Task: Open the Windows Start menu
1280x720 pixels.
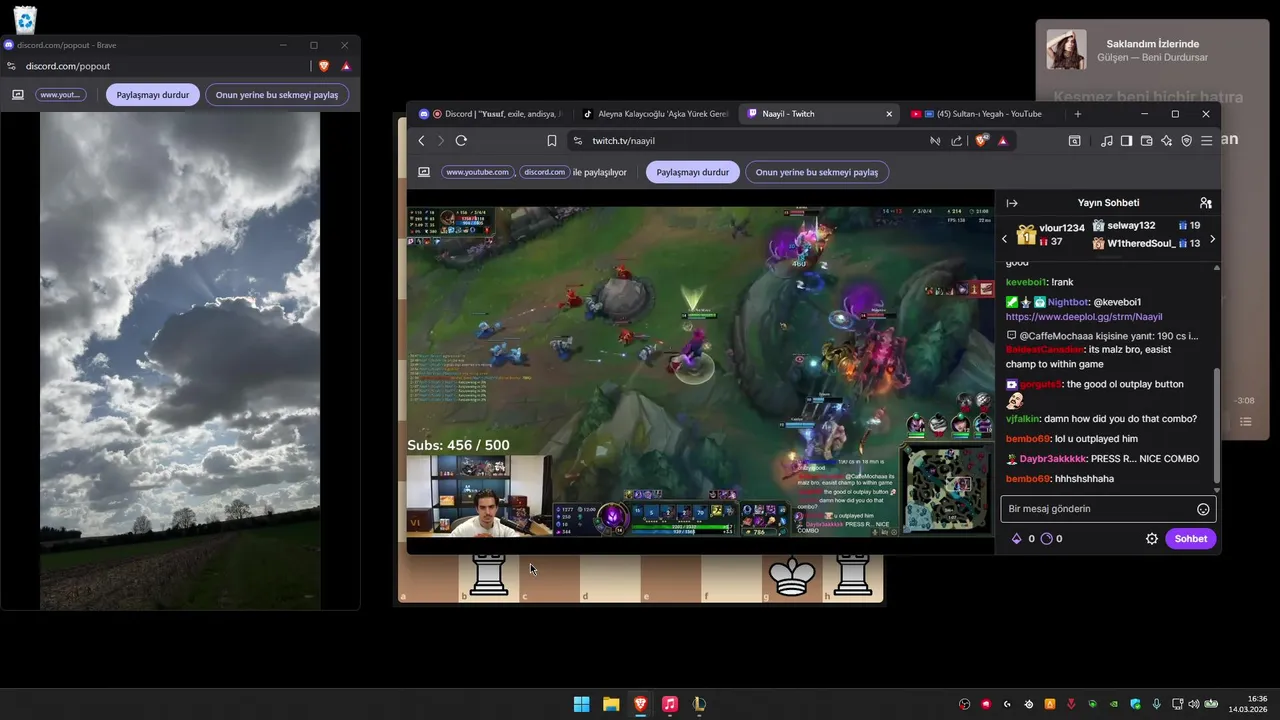Action: 581,704
